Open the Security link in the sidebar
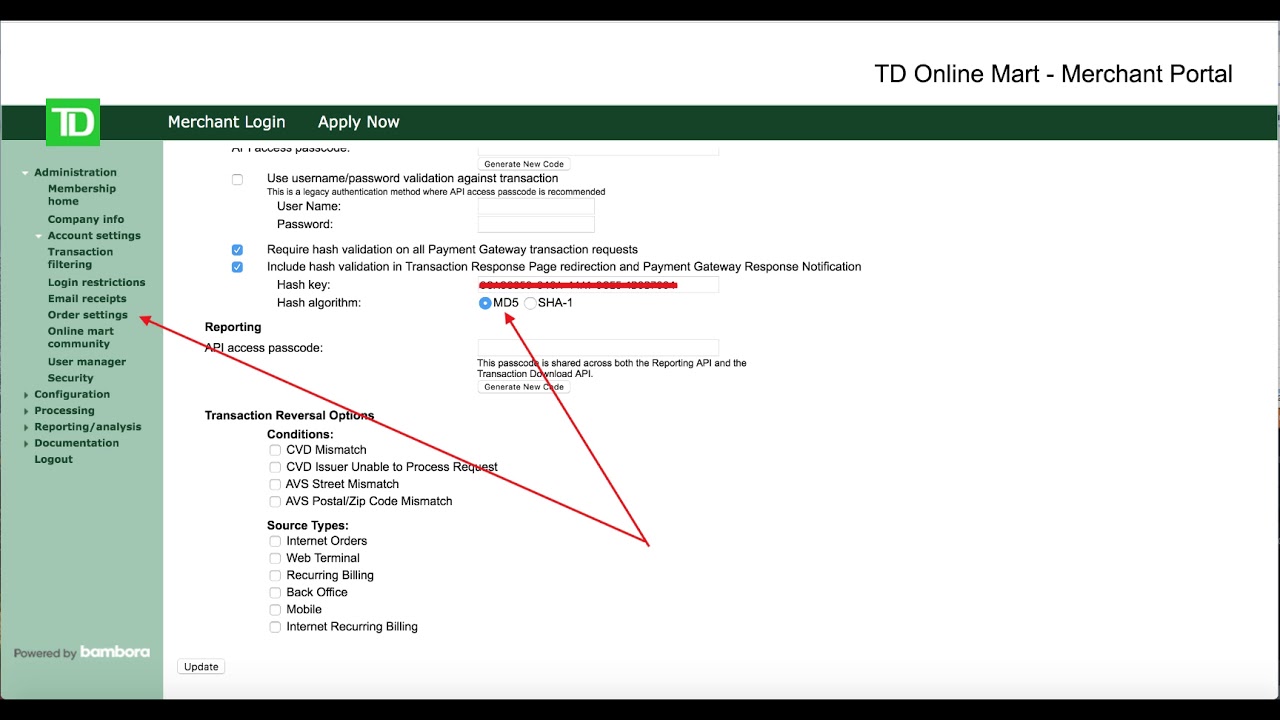The height and width of the screenshot is (720, 1280). tap(70, 378)
